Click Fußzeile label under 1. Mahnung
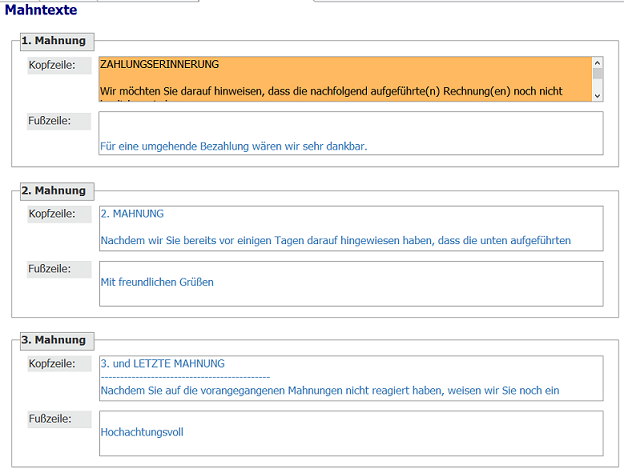This screenshot has width=624, height=473. (59, 121)
